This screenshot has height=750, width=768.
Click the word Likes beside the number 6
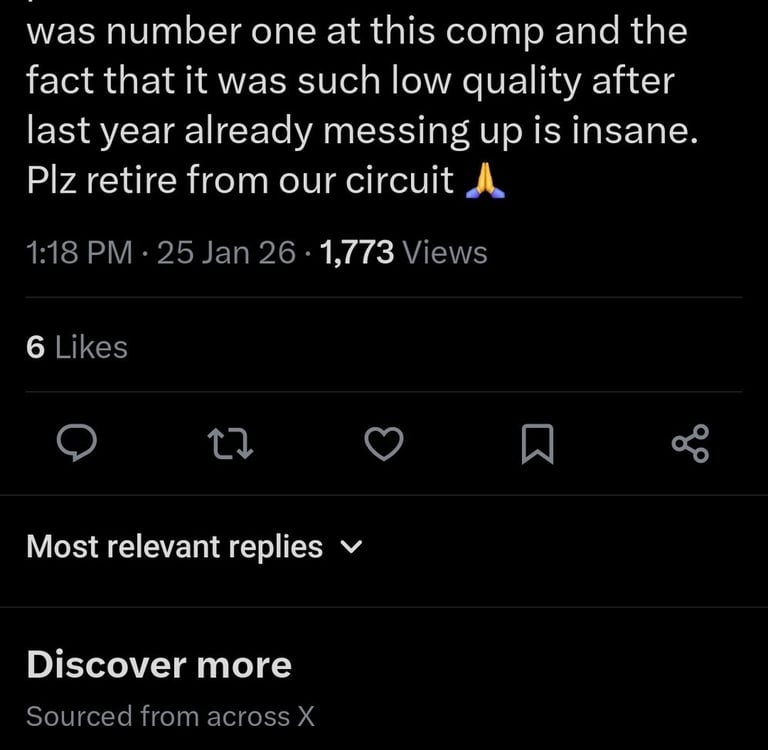[x=91, y=347]
